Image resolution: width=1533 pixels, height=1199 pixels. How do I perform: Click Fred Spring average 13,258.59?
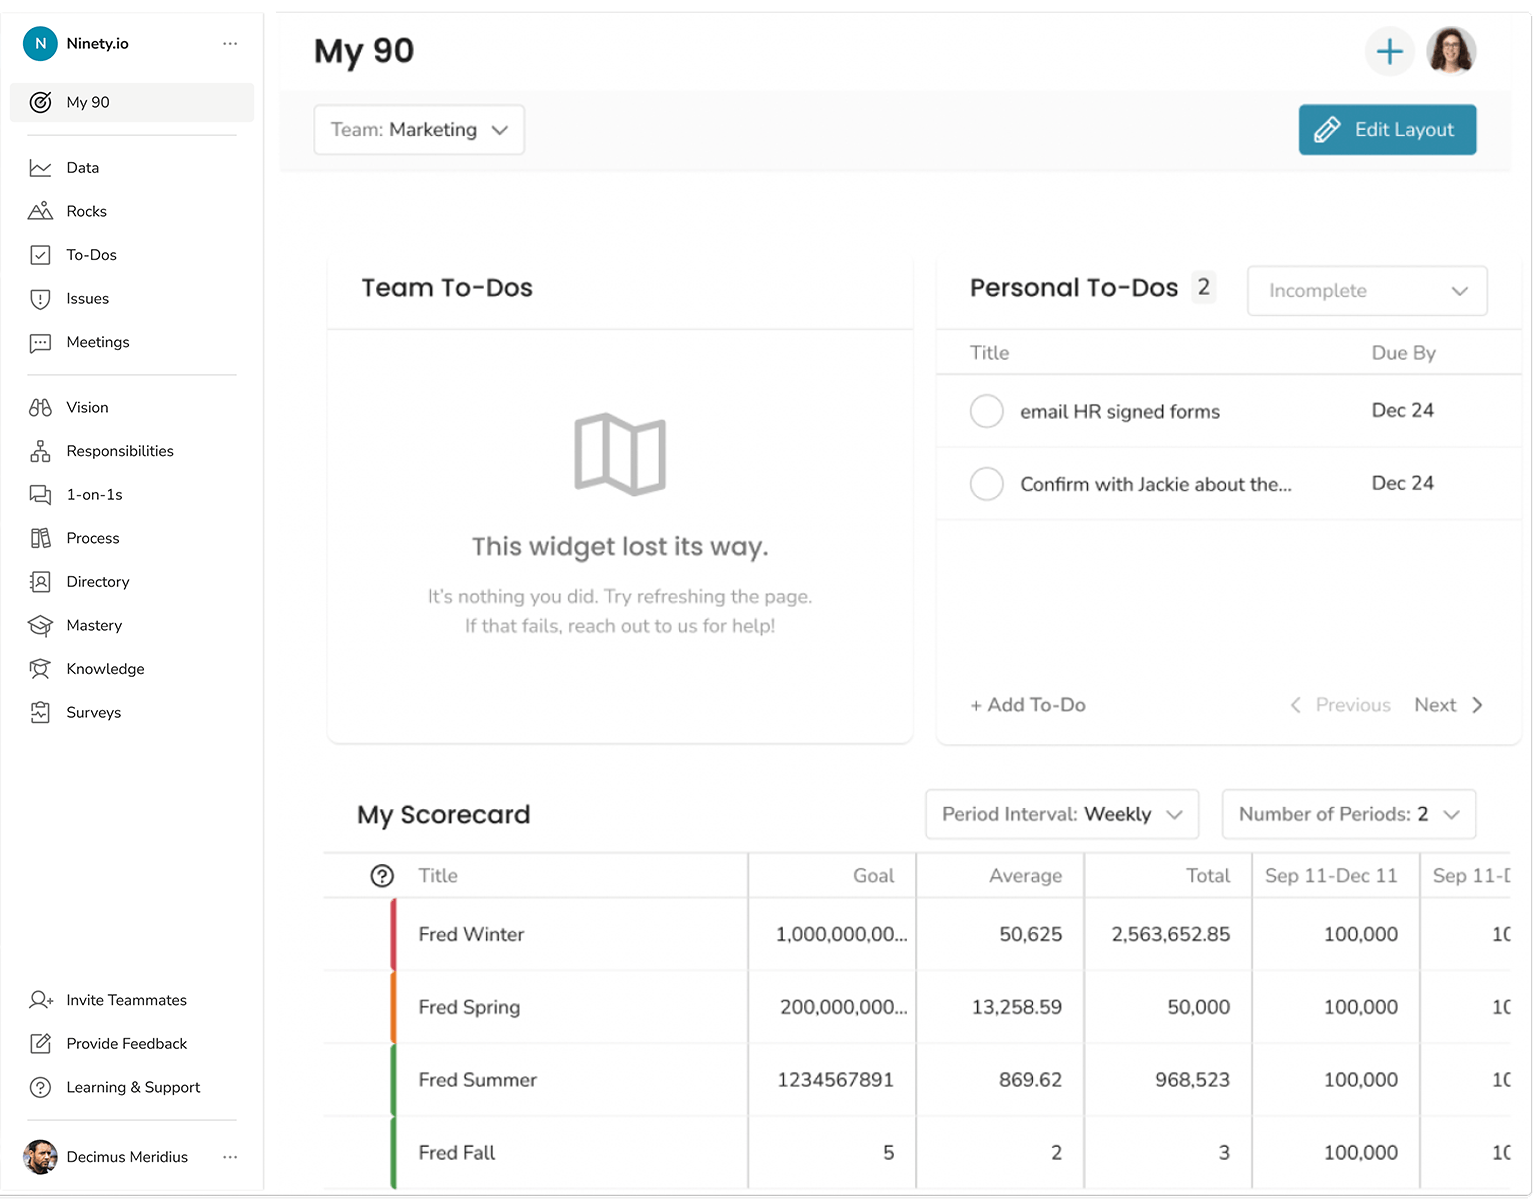1017,1007
